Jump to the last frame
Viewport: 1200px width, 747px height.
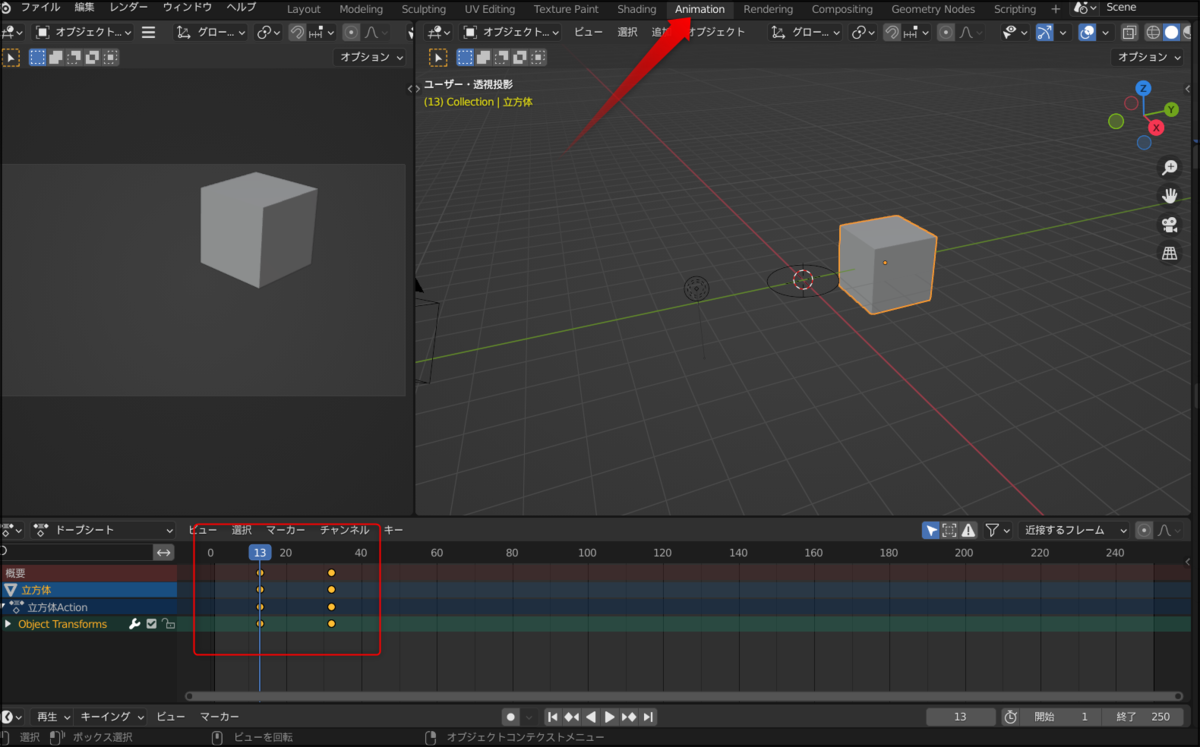tap(648, 717)
